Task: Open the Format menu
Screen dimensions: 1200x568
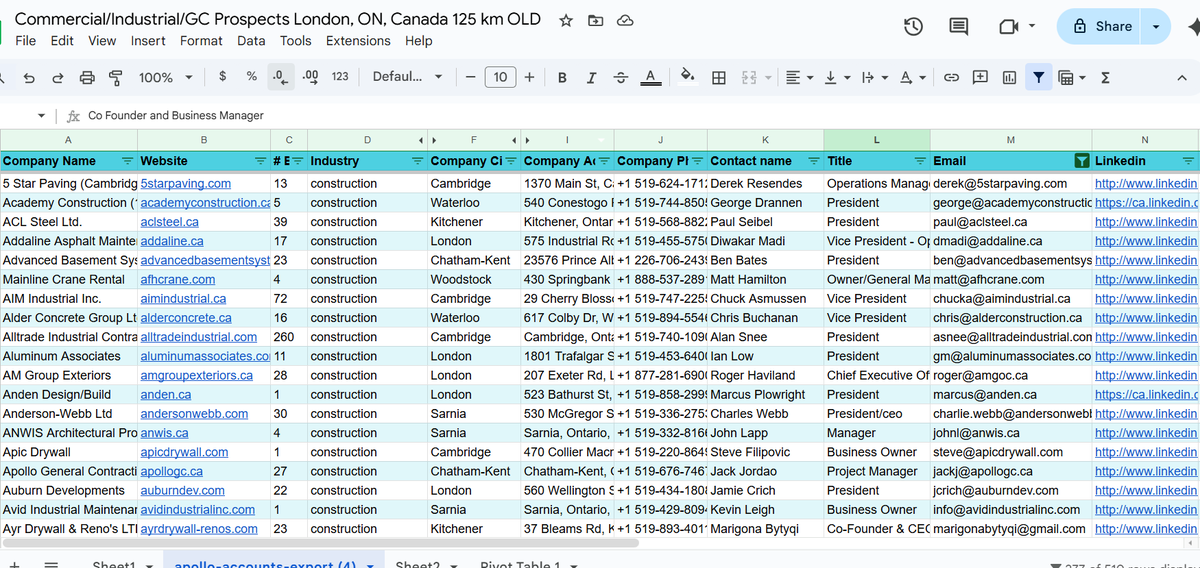Action: tap(201, 41)
